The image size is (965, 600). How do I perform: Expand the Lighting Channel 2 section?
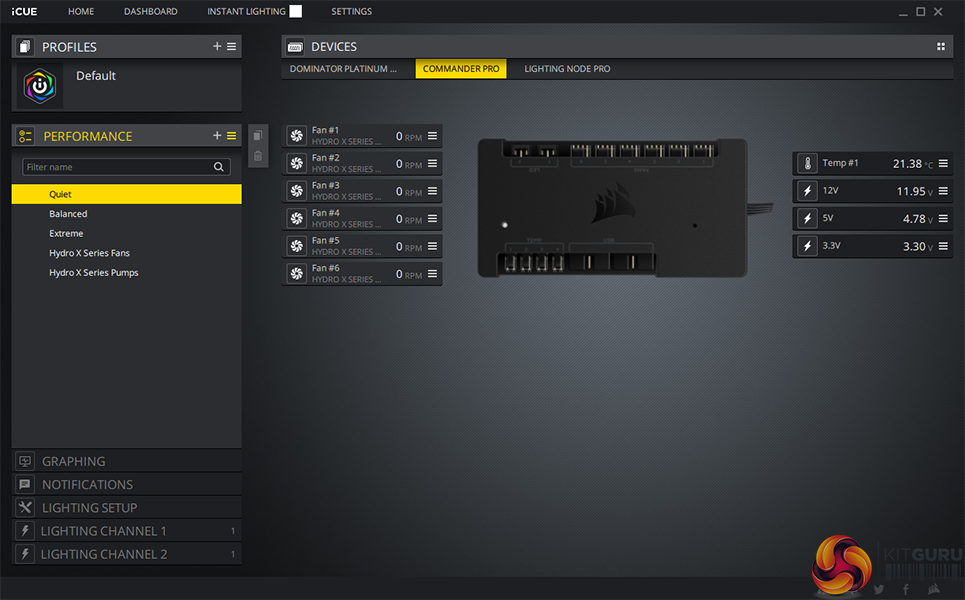127,554
